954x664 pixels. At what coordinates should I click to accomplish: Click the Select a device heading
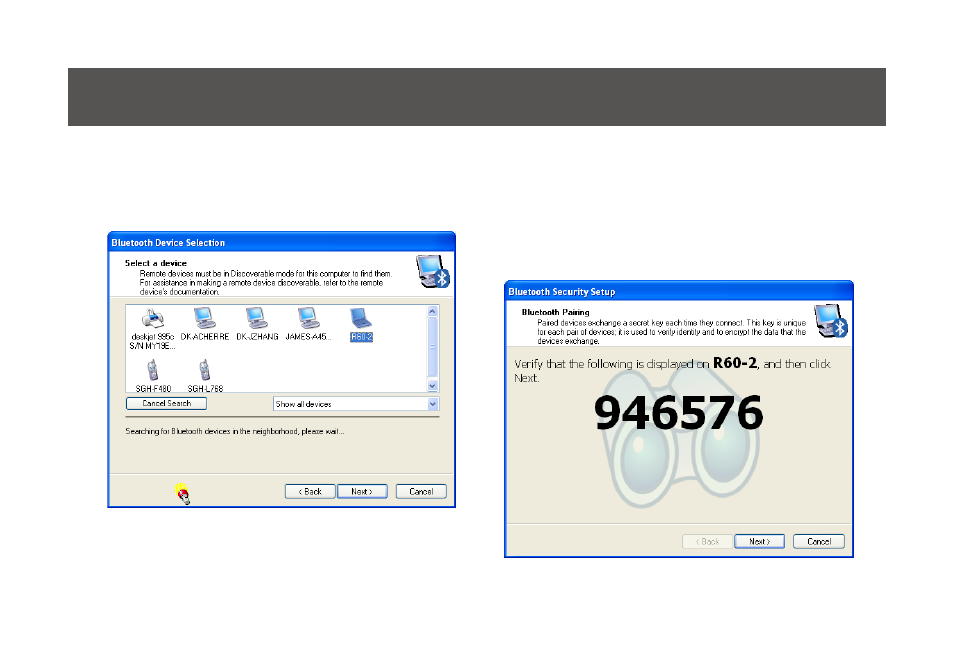(156, 263)
